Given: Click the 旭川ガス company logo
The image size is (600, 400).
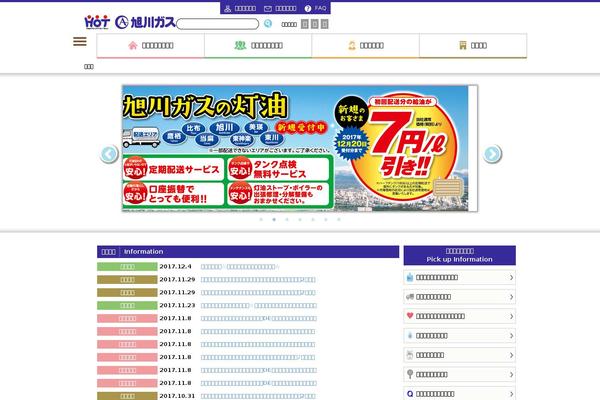Looking at the screenshot, I should pos(145,22).
